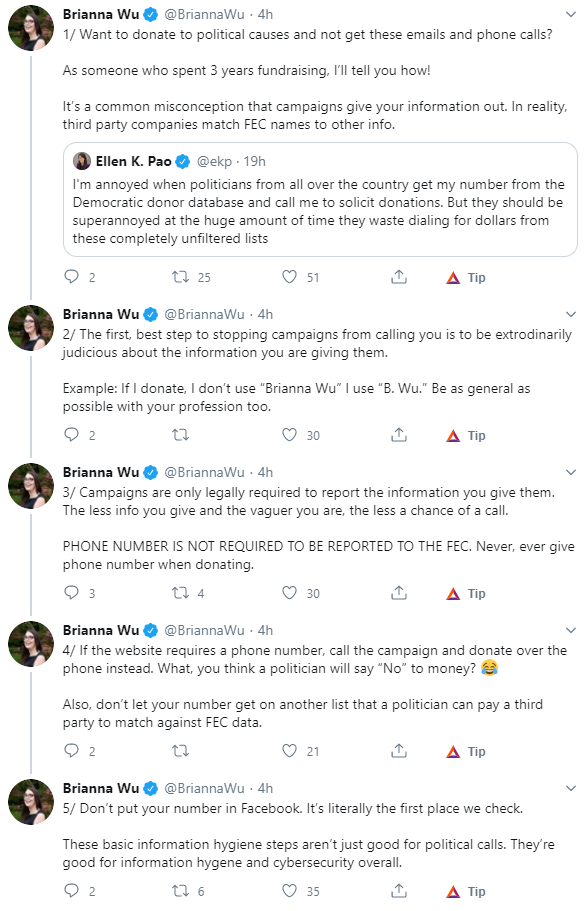Reply to the 4/ tweet about website requirements
The height and width of the screenshot is (911, 587).
pos(71,751)
